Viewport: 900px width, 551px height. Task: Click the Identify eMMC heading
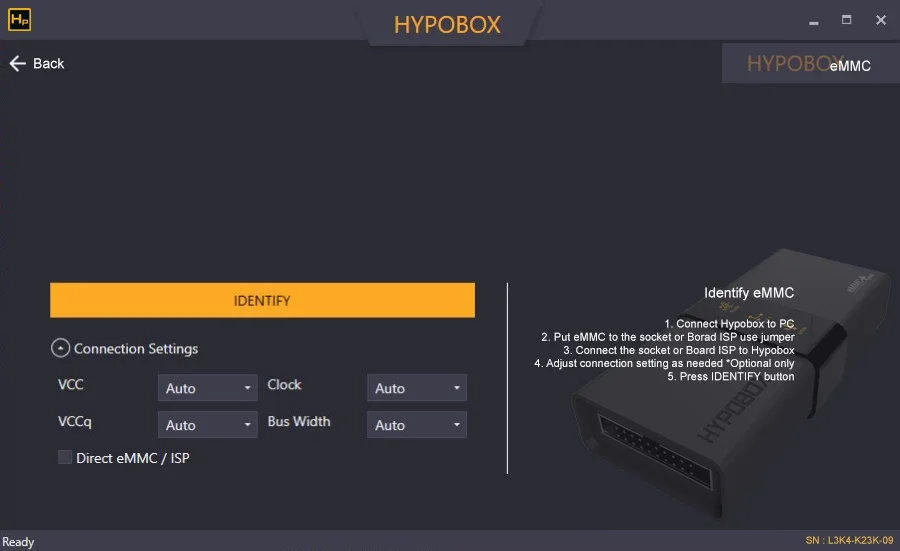coord(749,293)
